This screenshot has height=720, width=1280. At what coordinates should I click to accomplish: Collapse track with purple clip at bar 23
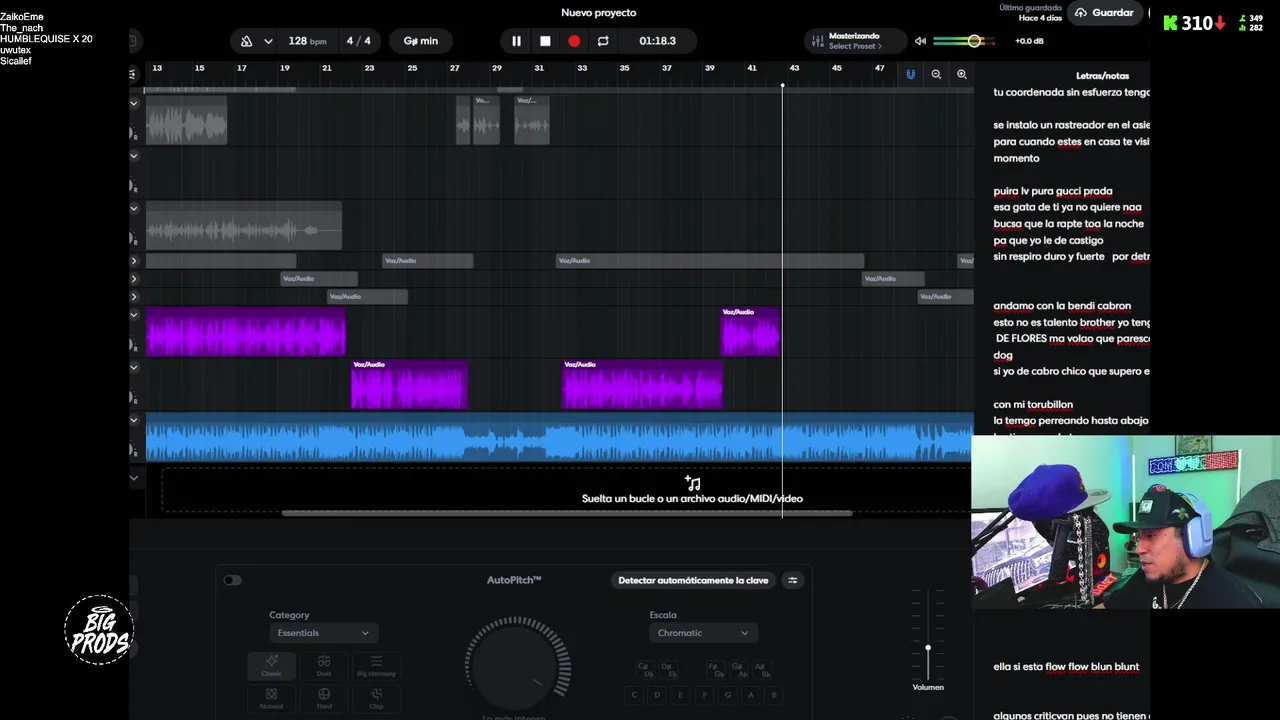134,367
